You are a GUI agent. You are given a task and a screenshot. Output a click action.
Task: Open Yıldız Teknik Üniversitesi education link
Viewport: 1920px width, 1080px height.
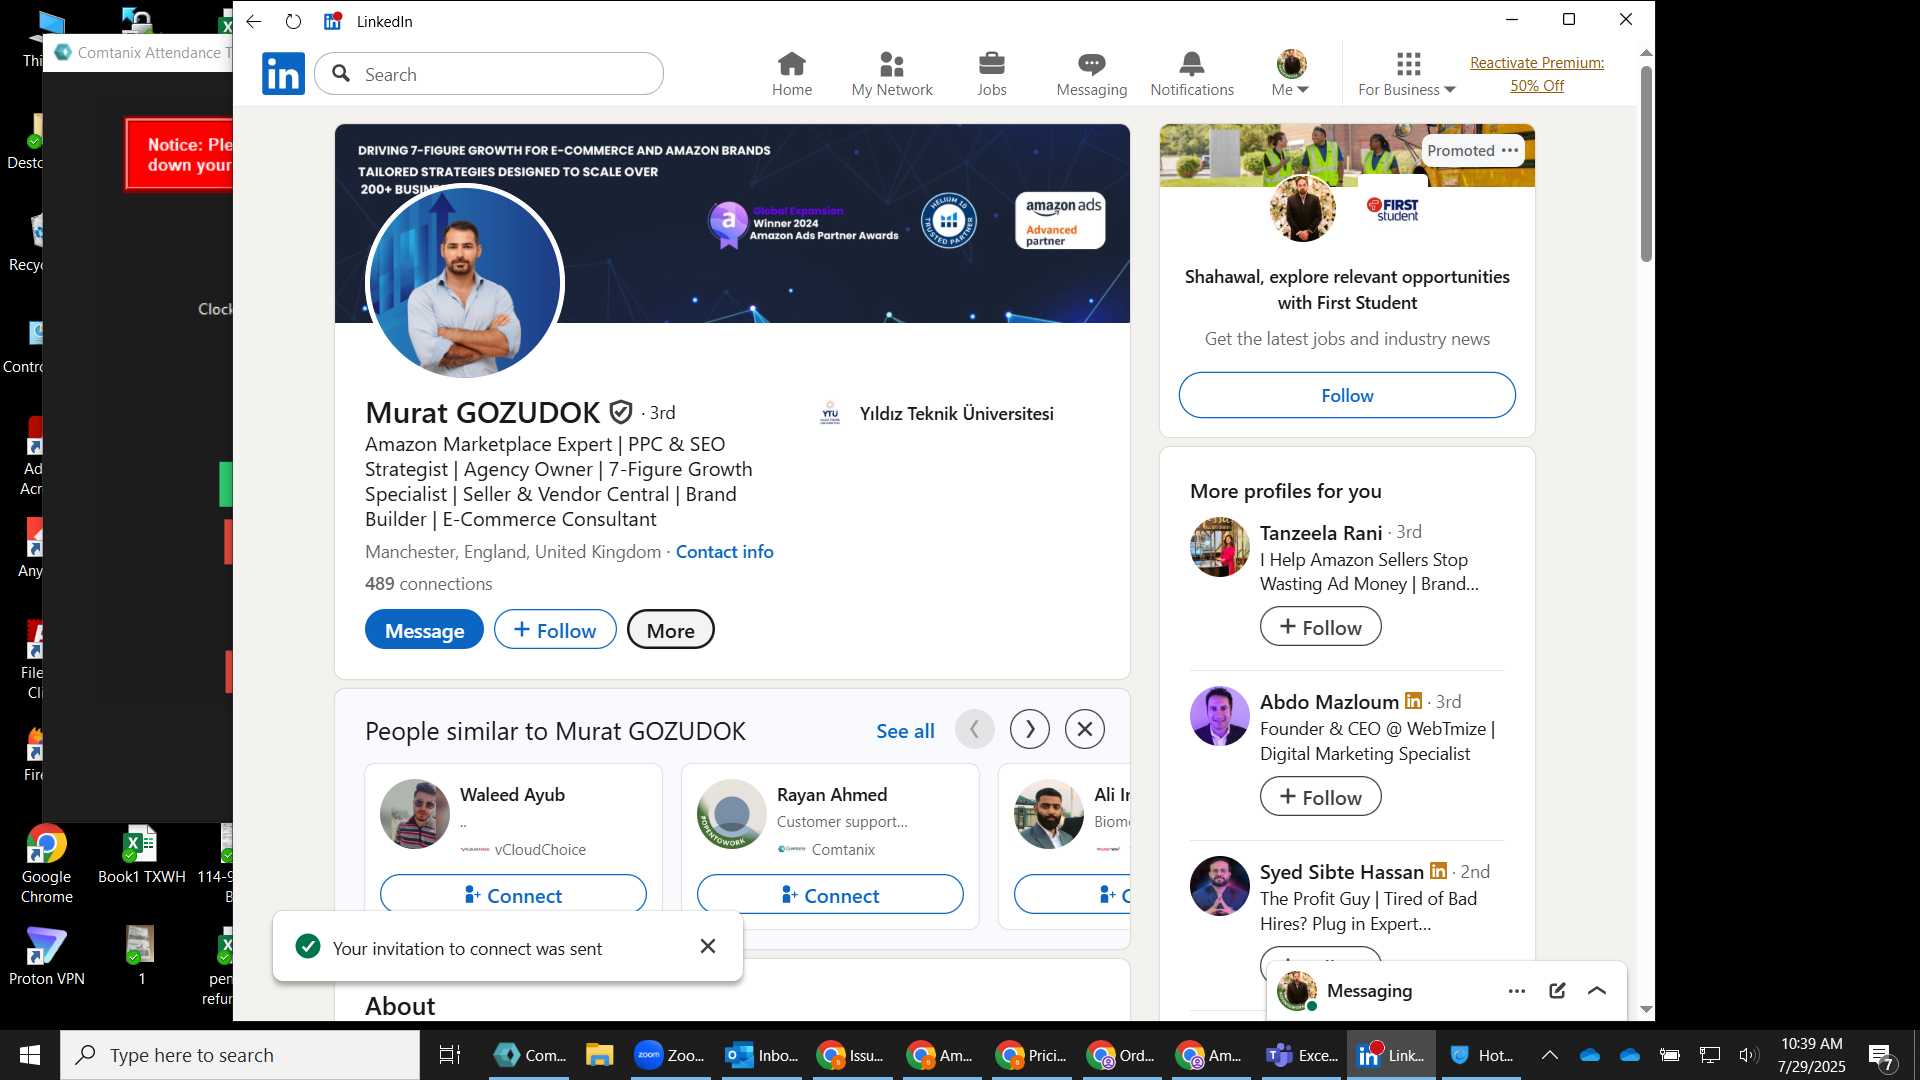(936, 413)
